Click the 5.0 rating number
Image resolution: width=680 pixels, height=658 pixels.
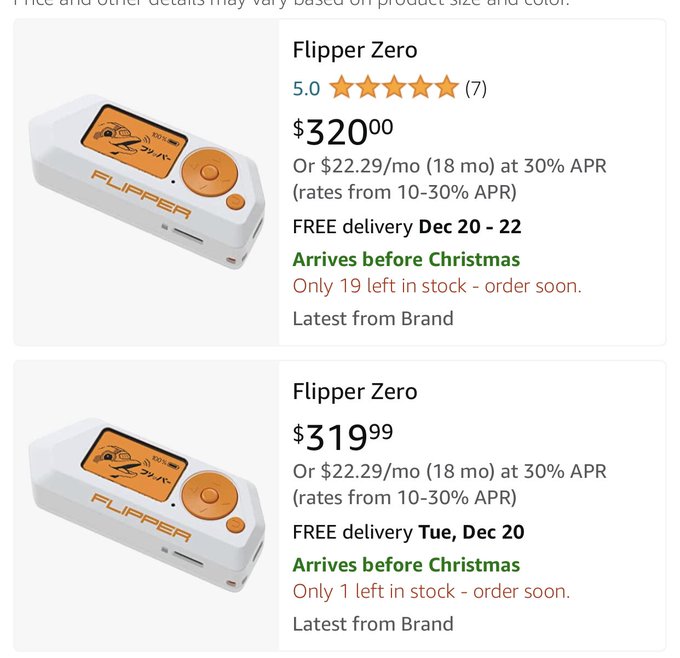click(306, 88)
